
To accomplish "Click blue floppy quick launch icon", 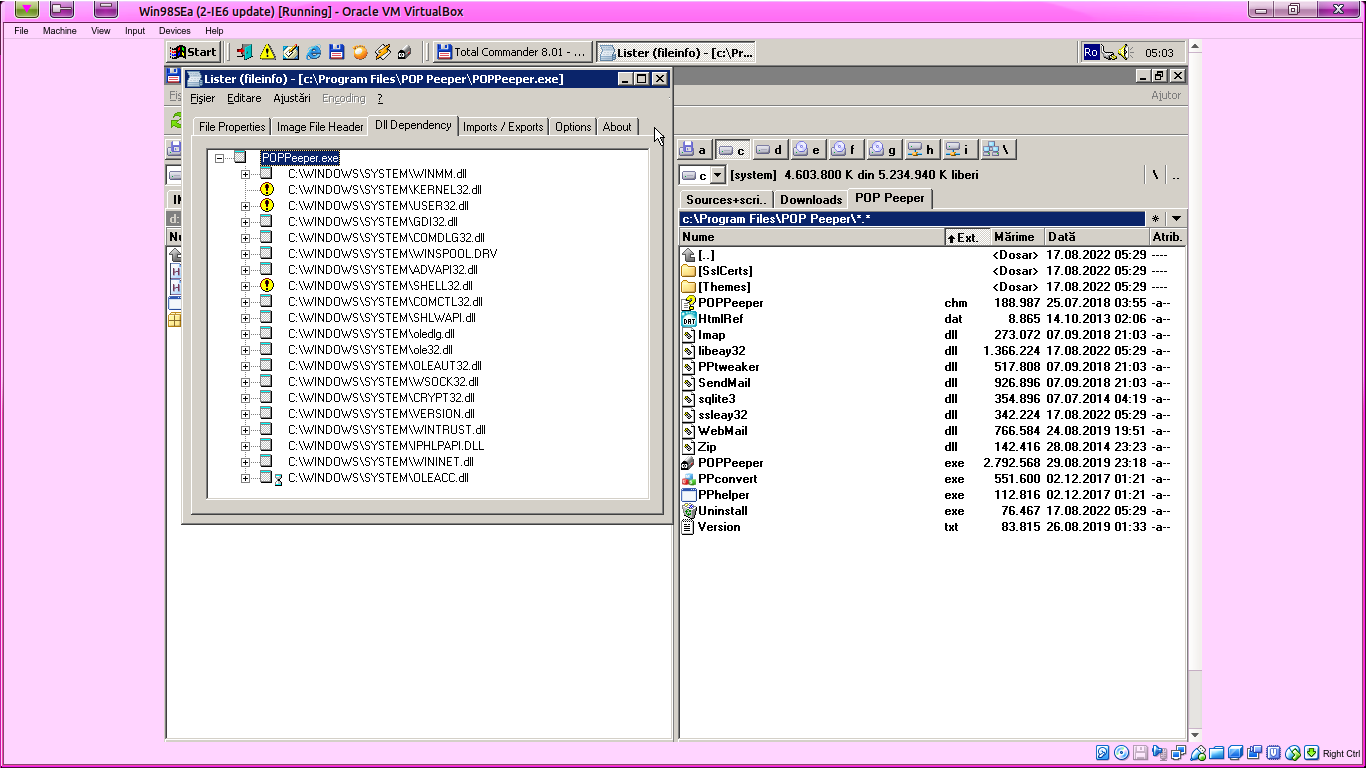I will pyautogui.click(x=337, y=52).
